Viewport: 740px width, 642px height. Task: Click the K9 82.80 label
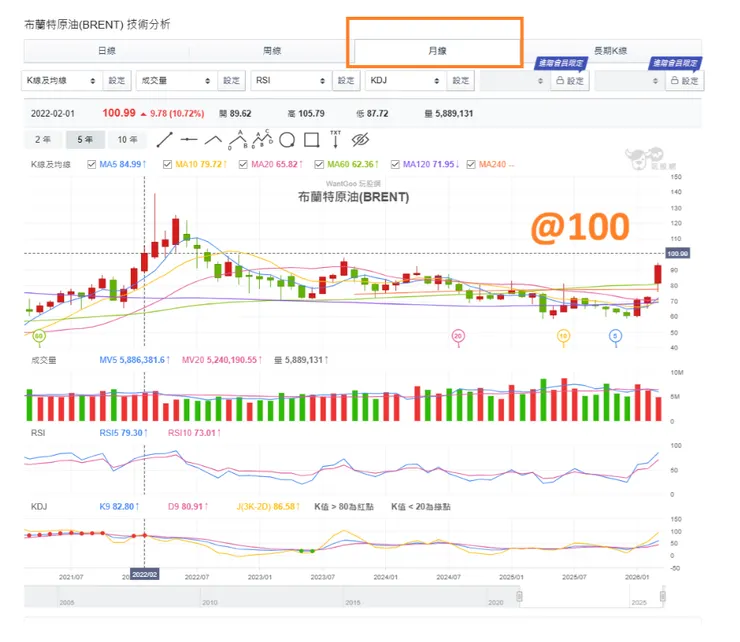[119, 507]
